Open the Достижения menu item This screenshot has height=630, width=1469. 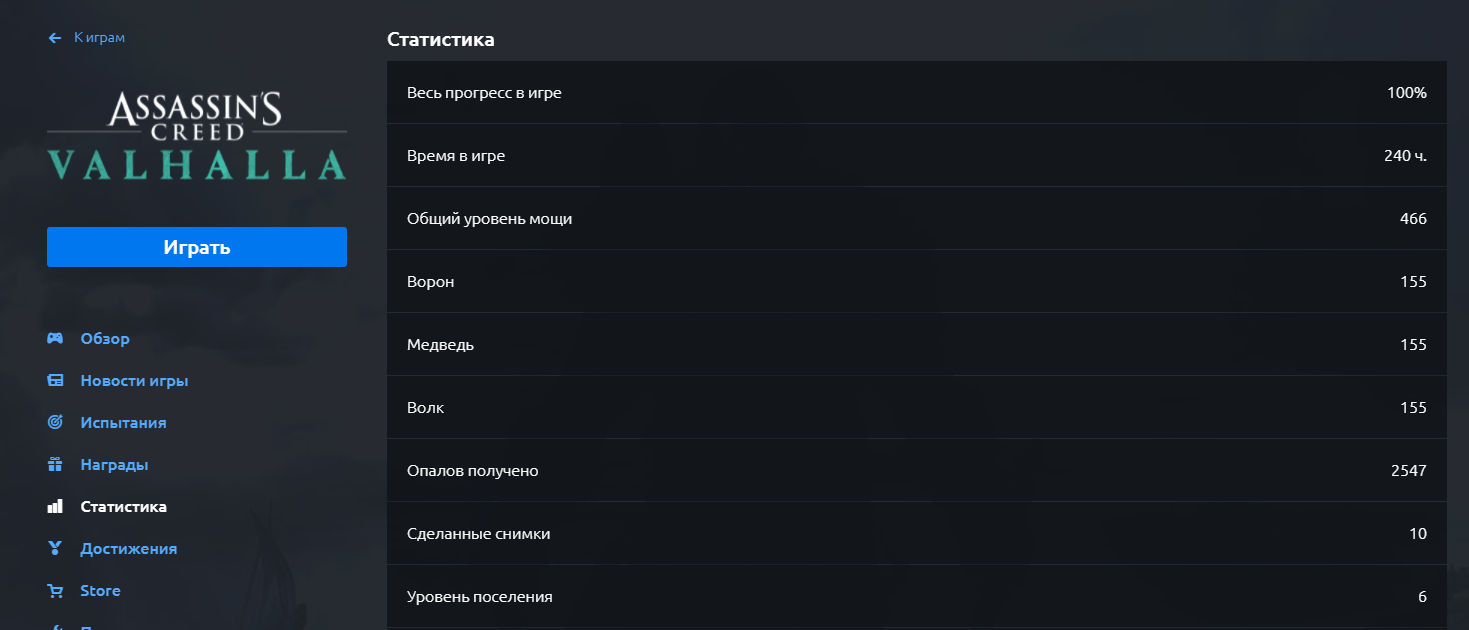tap(128, 549)
